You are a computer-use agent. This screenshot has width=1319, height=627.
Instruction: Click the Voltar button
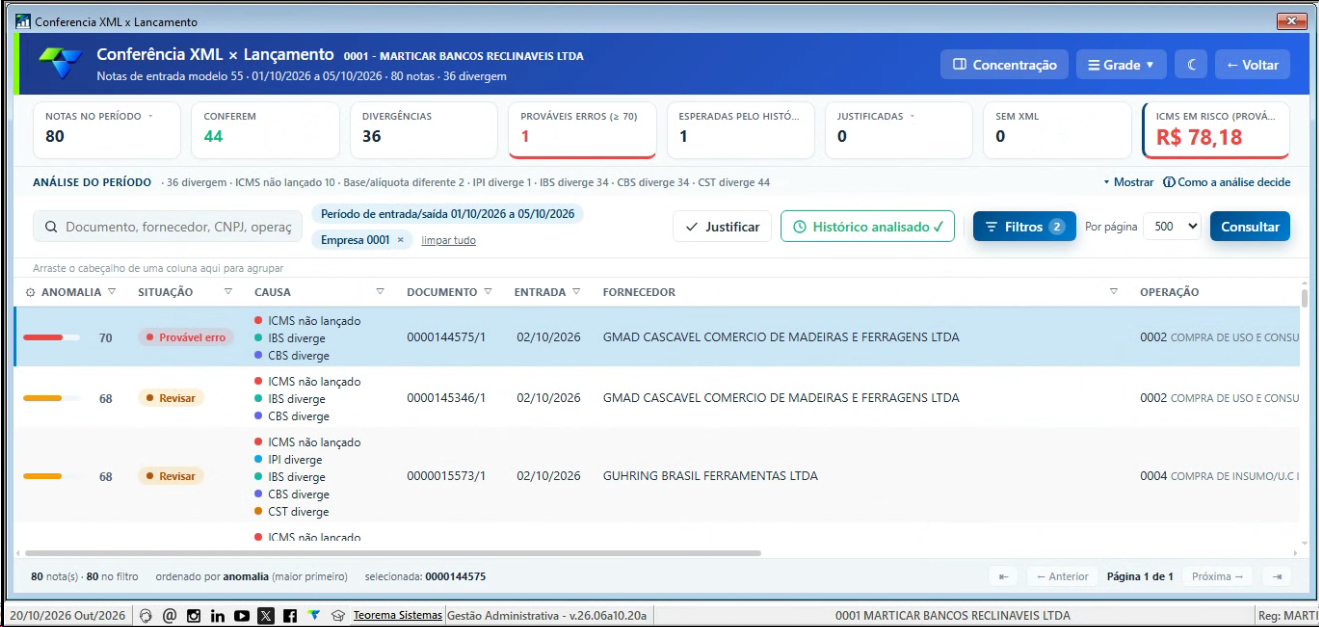pyautogui.click(x=1252, y=65)
